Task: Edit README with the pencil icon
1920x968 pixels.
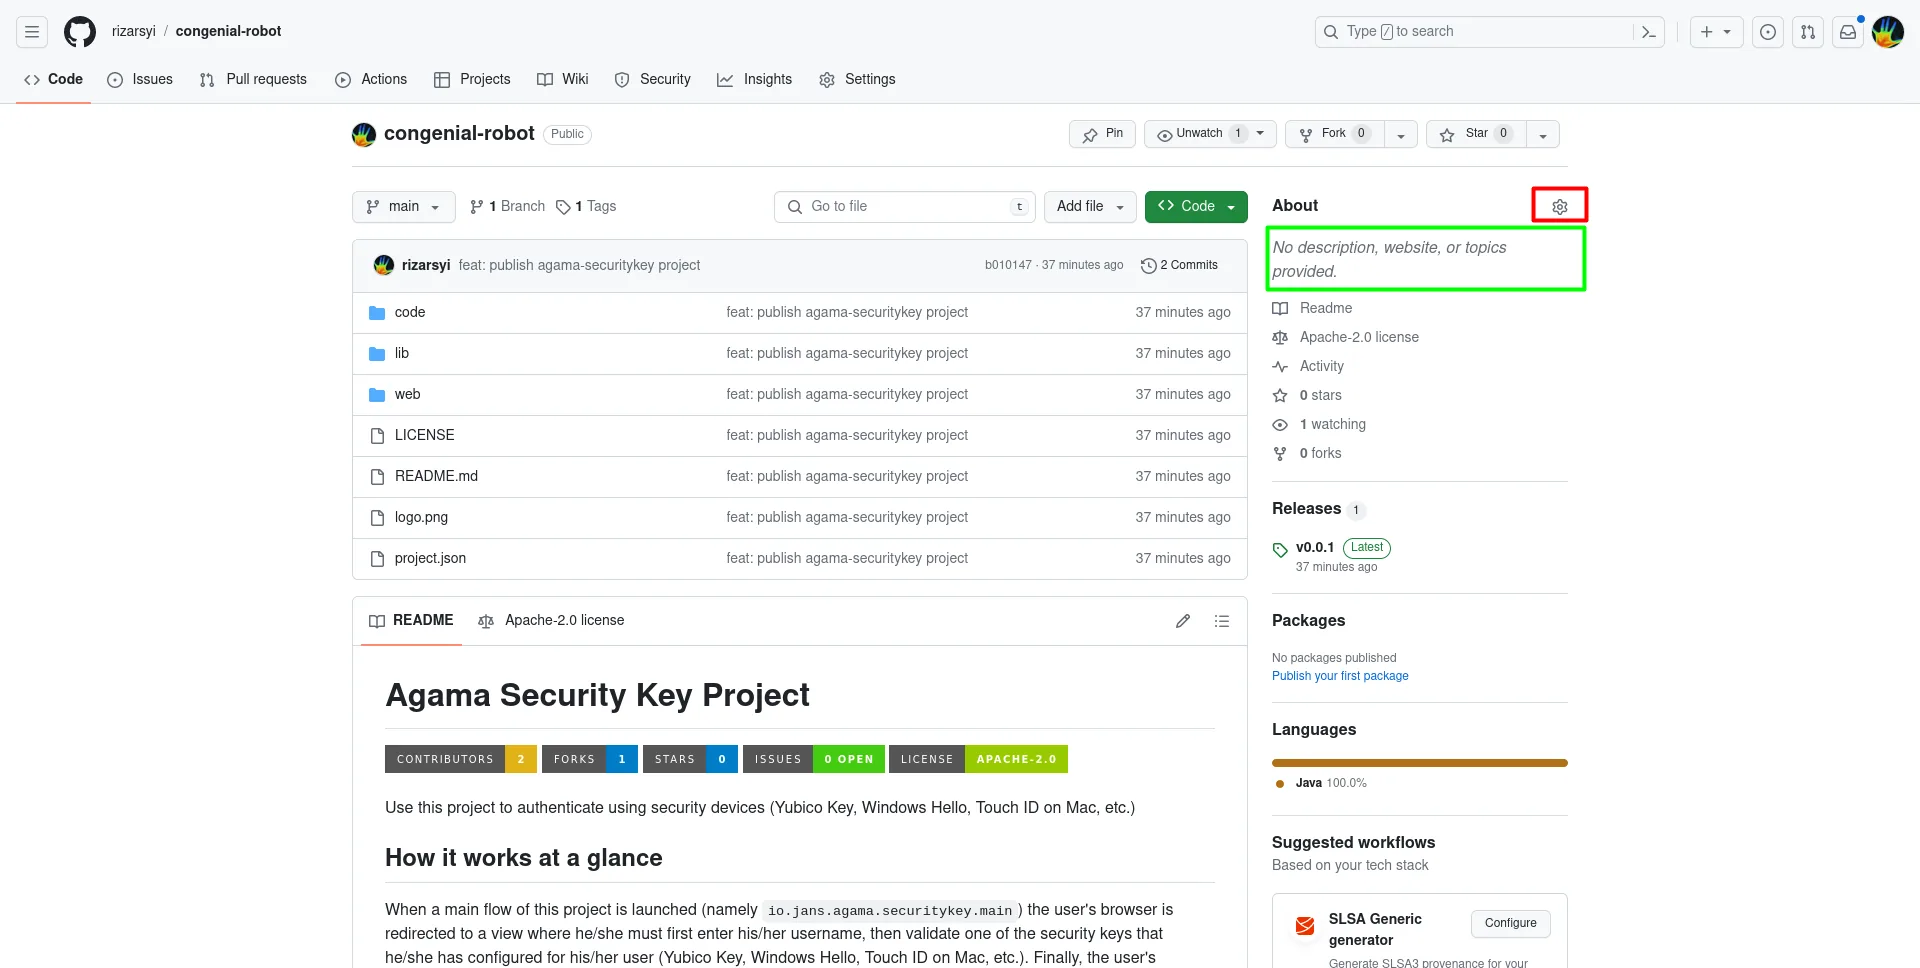Action: tap(1183, 621)
